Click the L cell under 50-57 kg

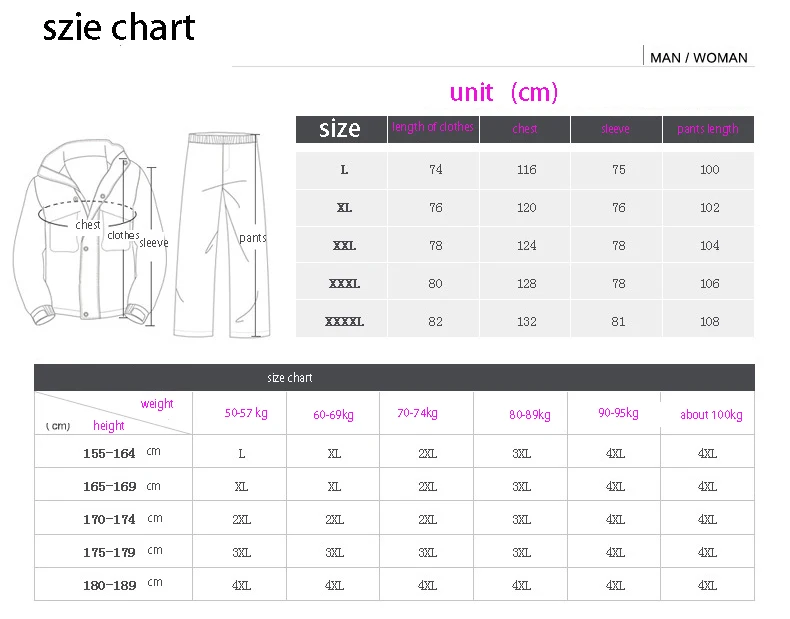click(x=241, y=454)
